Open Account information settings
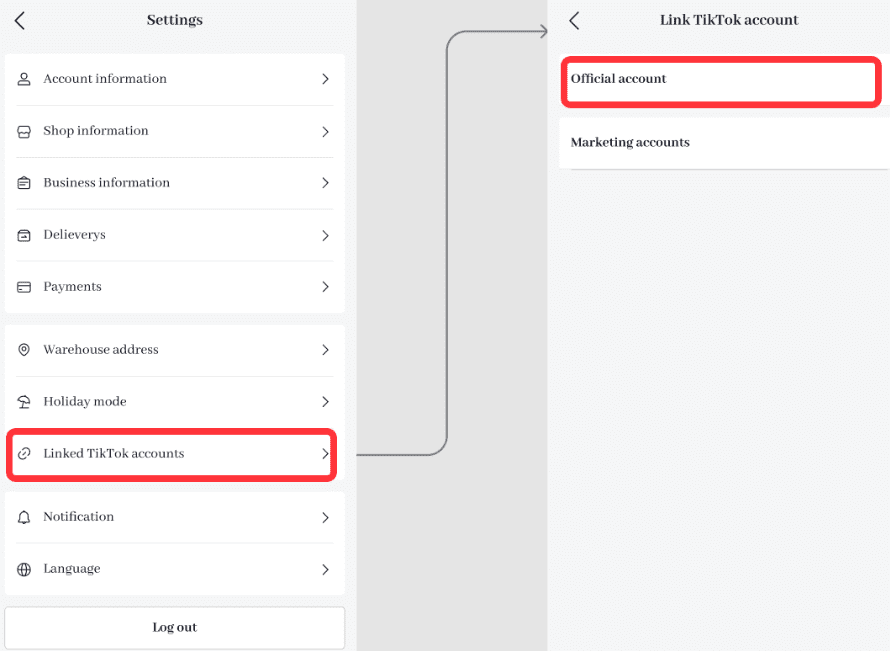890x651 pixels. coord(174,79)
